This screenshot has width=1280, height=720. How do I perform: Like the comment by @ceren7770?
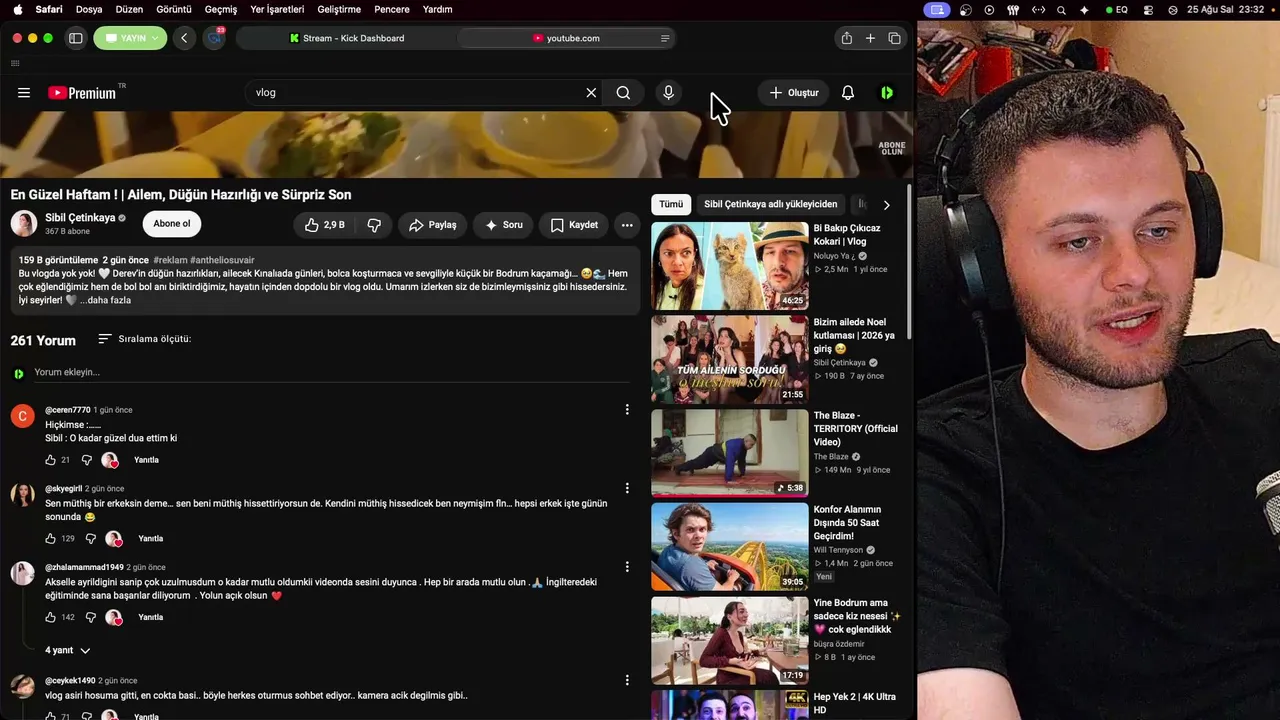click(50, 460)
